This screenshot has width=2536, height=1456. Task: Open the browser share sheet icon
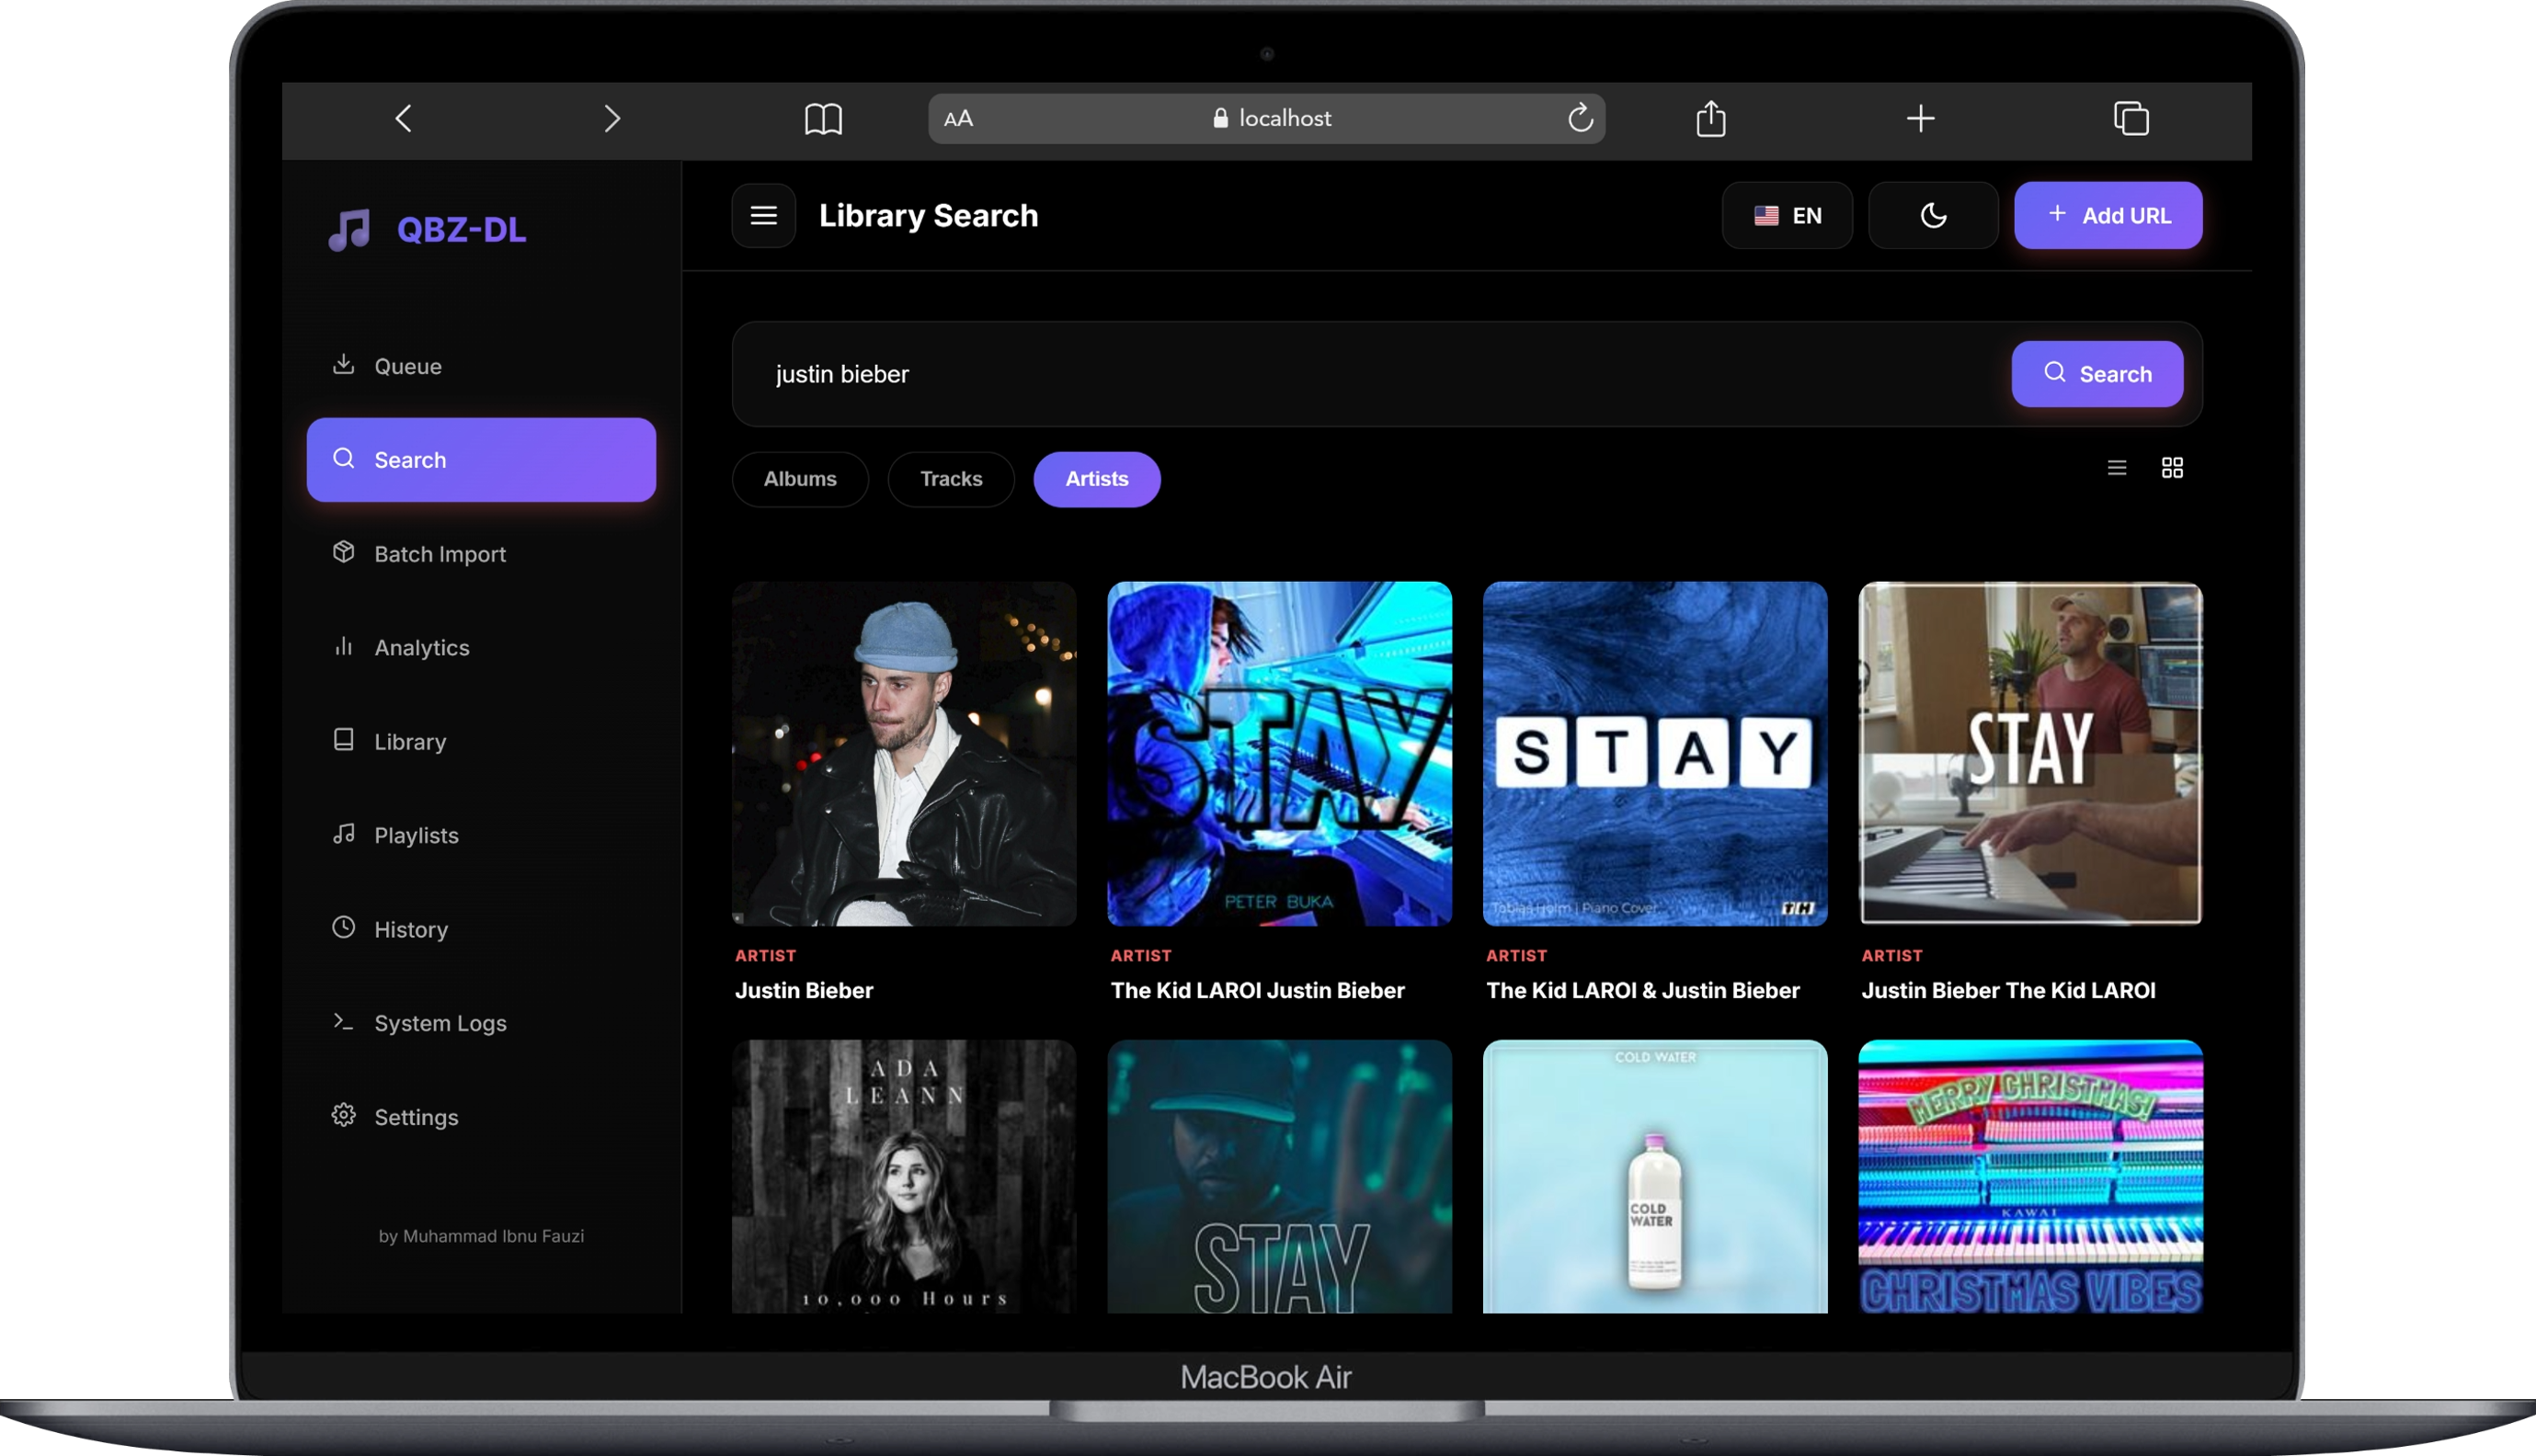point(1711,118)
